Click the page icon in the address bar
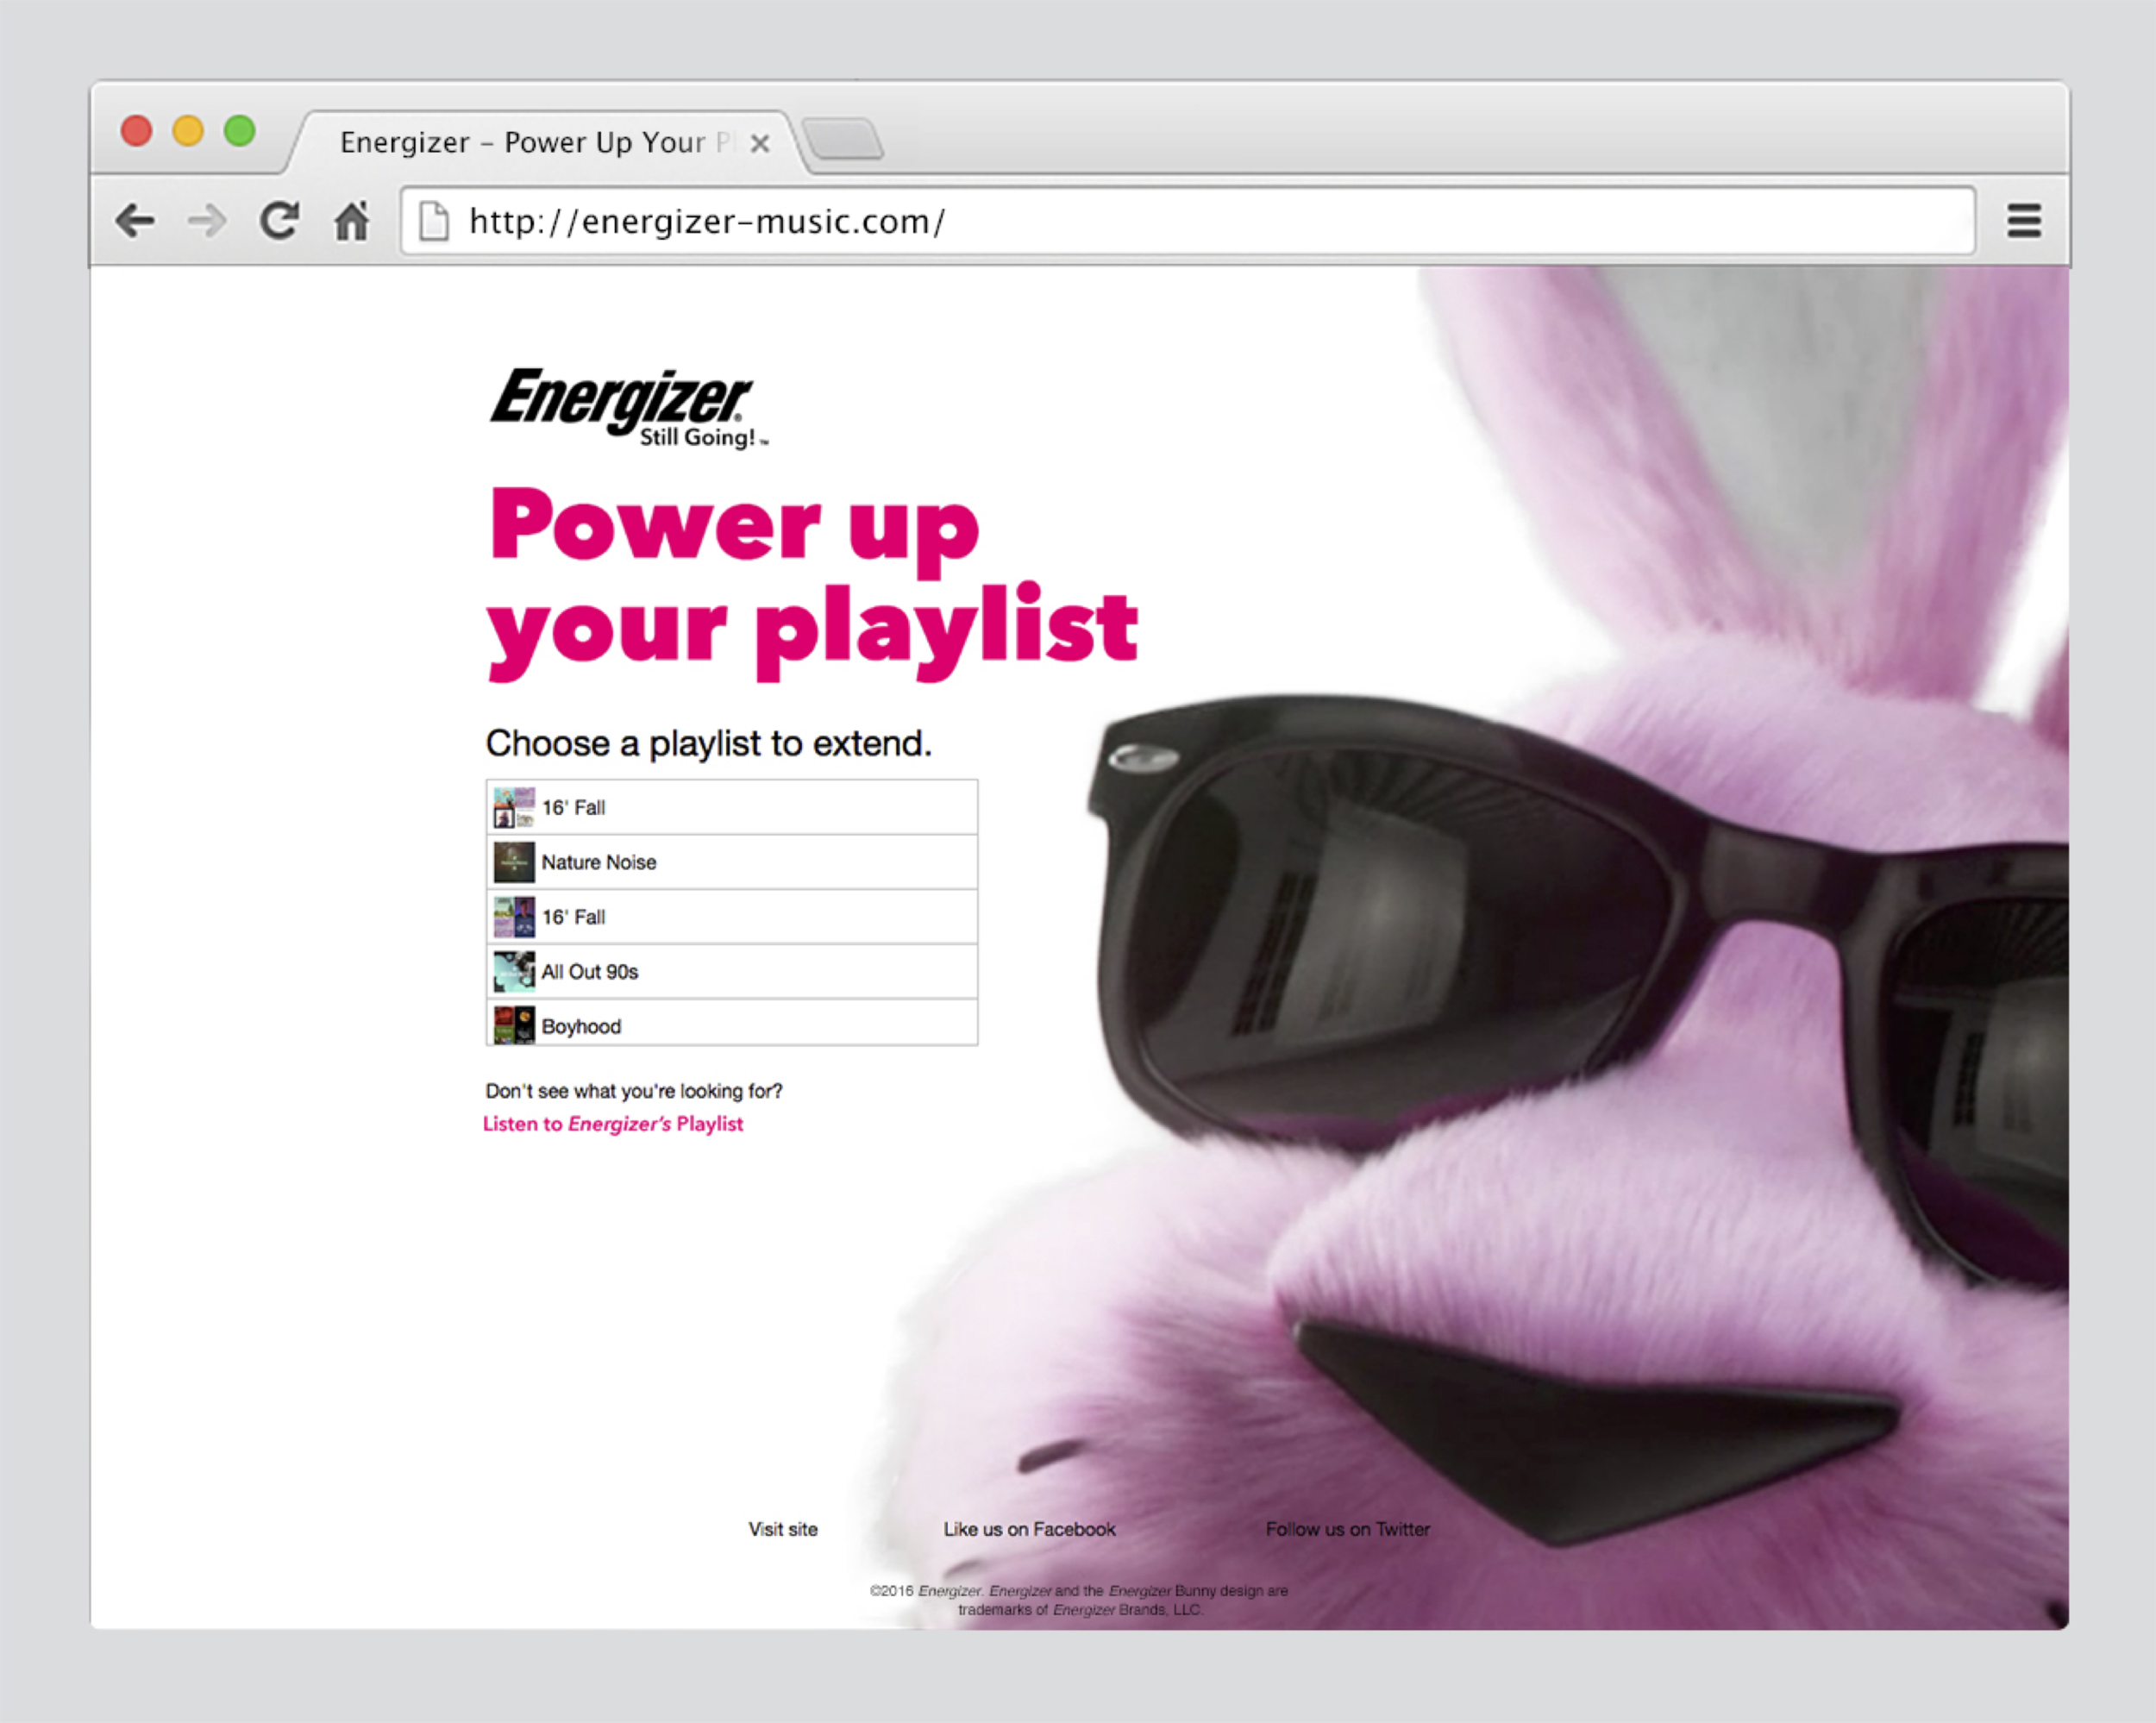The height and width of the screenshot is (1723, 2156). tap(434, 221)
